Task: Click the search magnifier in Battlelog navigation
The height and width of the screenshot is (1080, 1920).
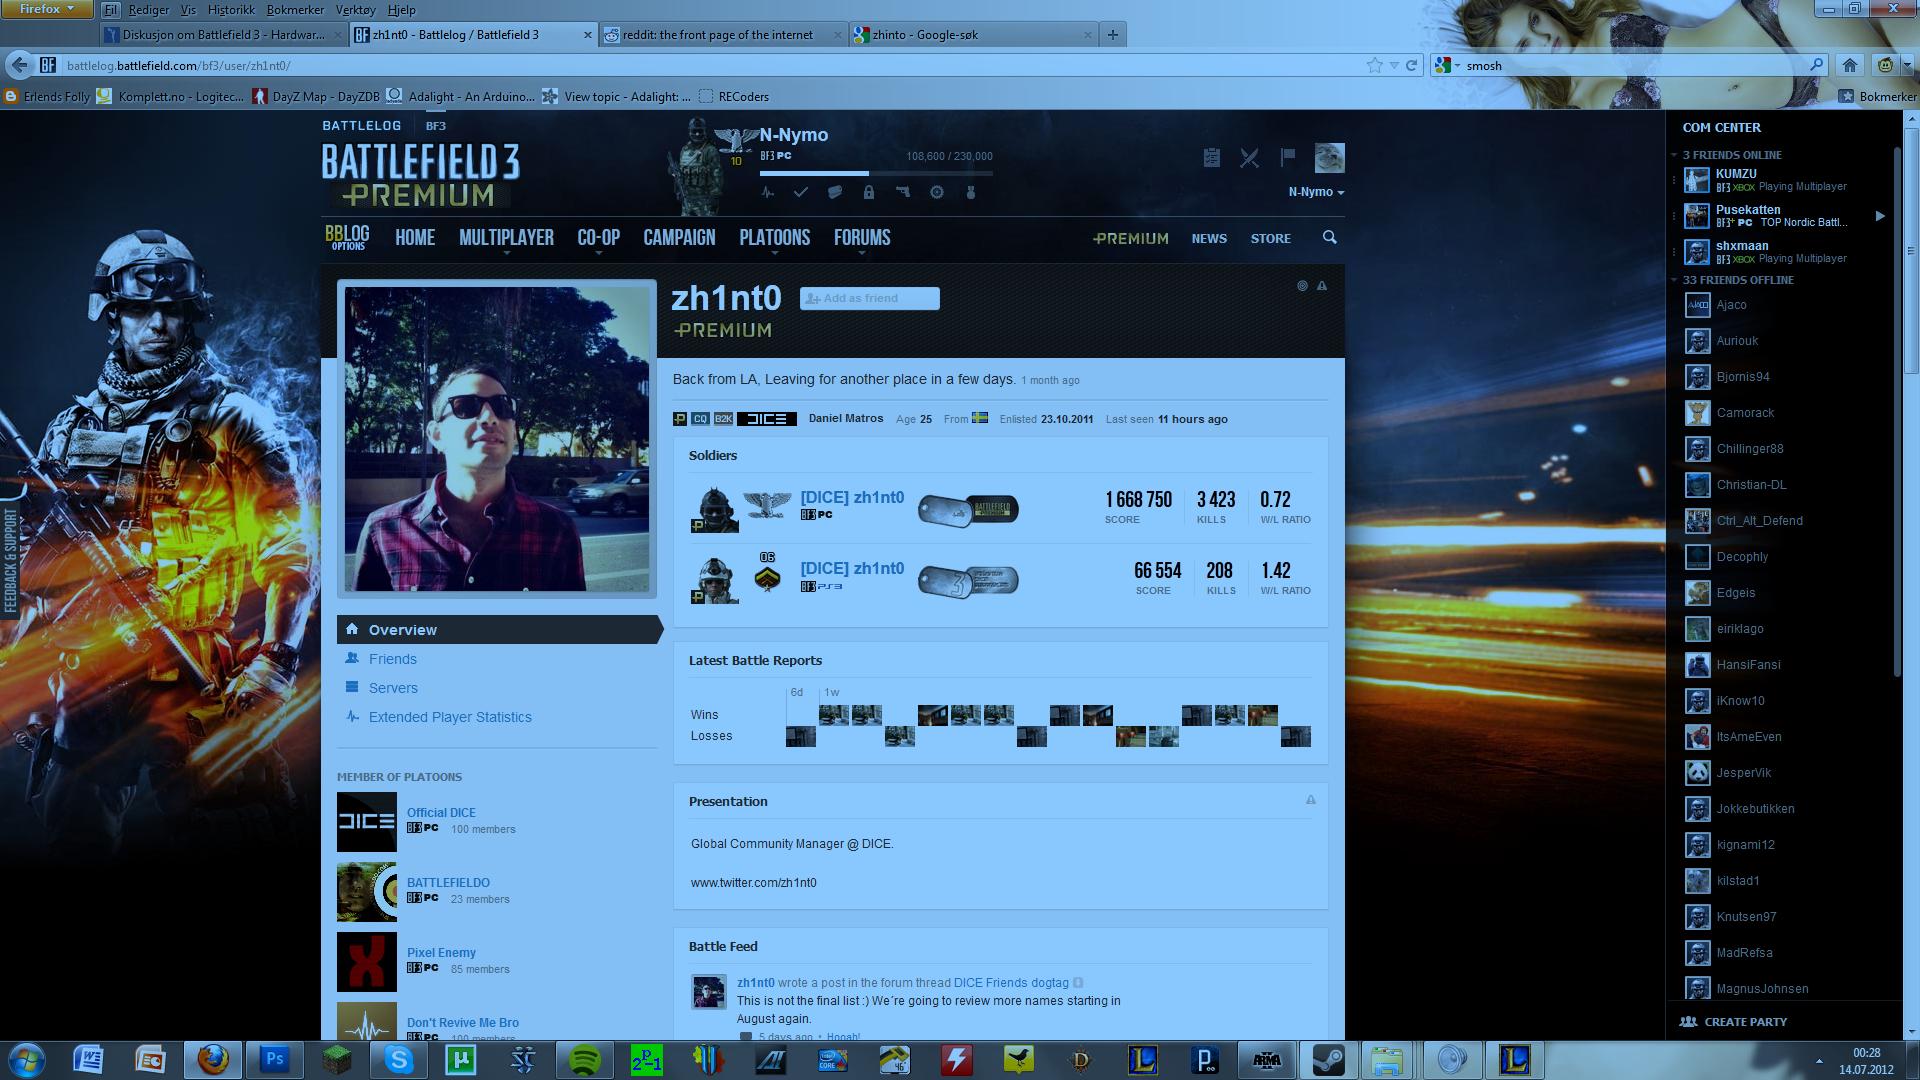Action: pos(1329,237)
